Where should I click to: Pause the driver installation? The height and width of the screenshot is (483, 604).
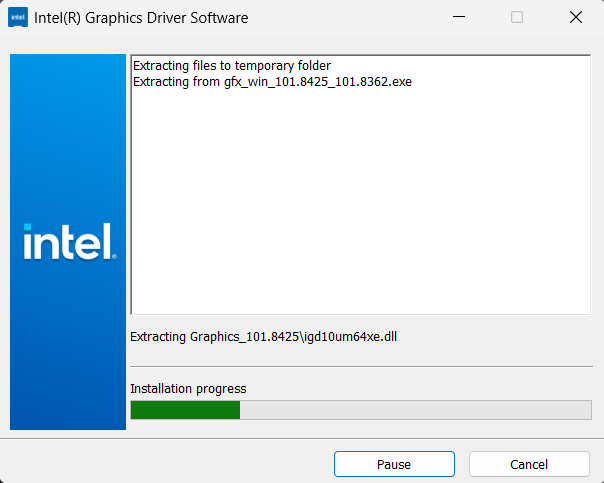[x=394, y=464]
